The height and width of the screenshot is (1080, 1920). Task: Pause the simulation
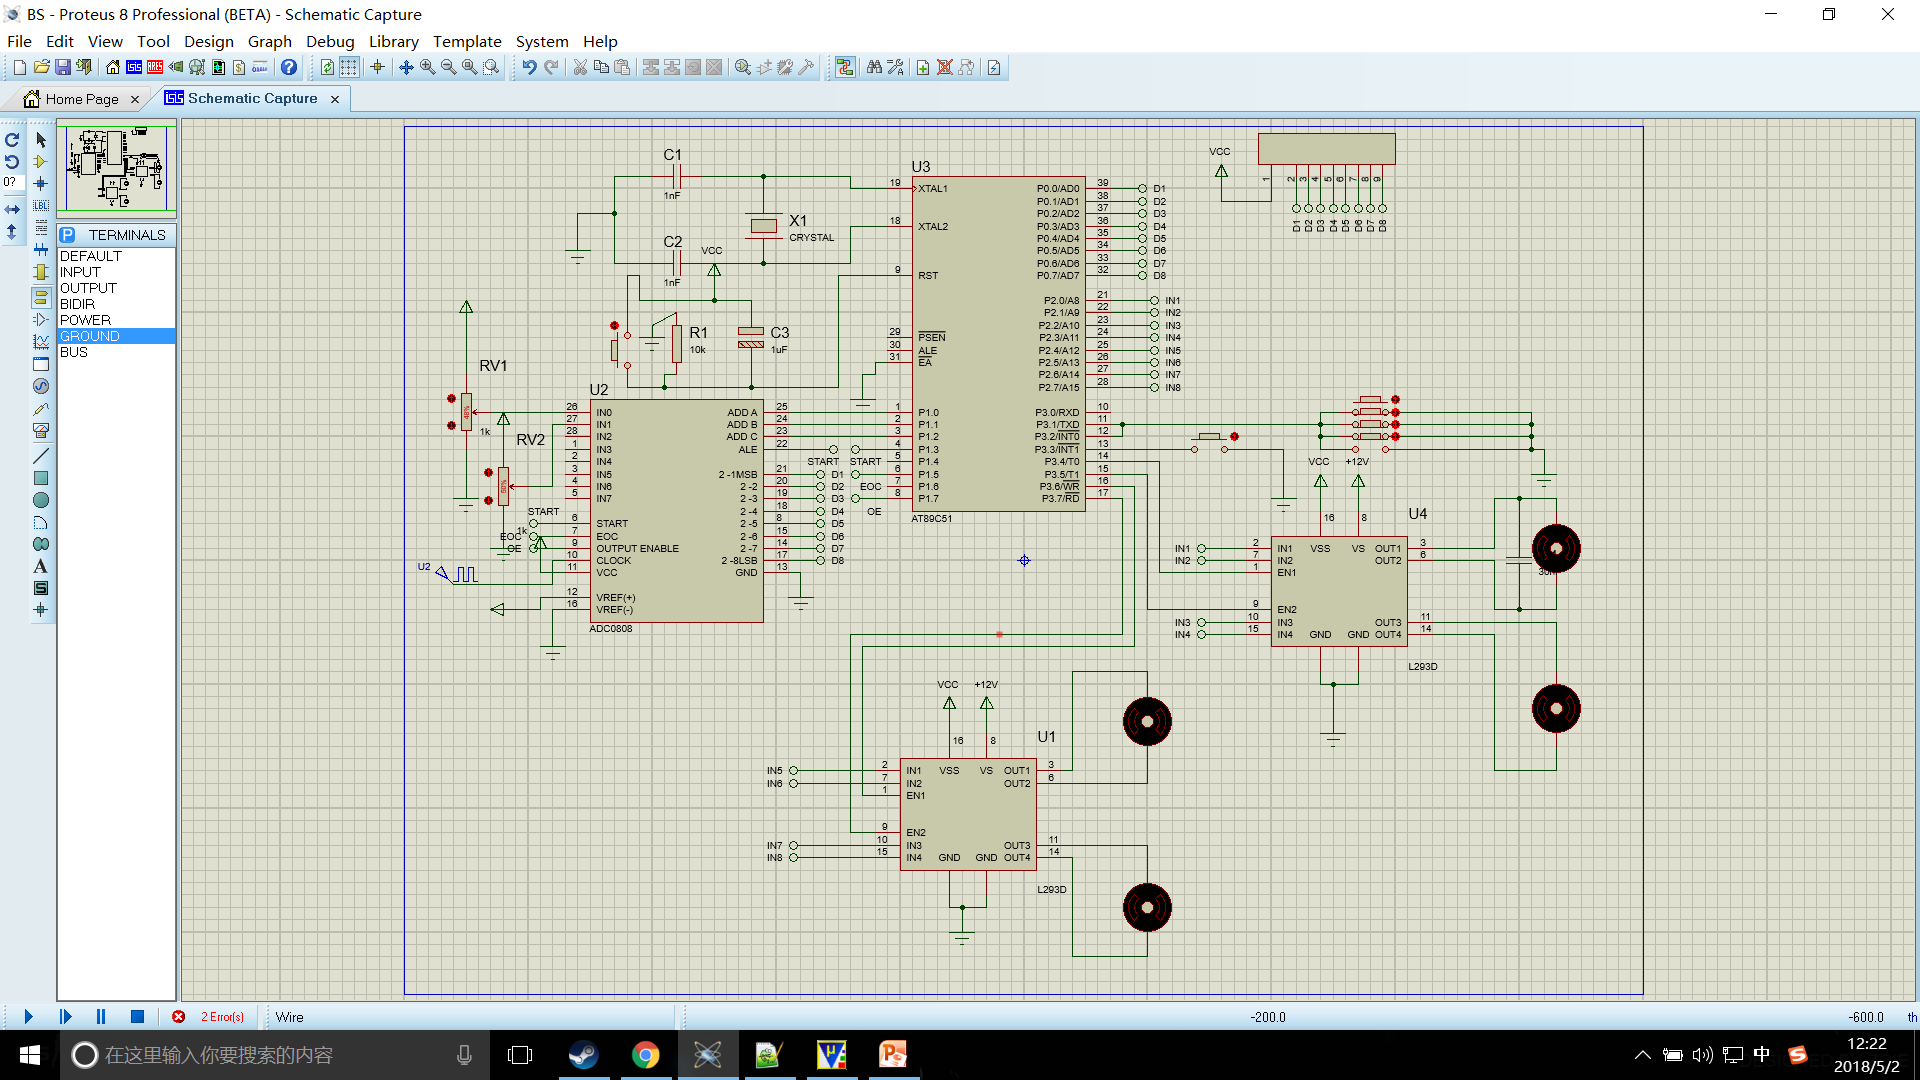click(101, 1017)
